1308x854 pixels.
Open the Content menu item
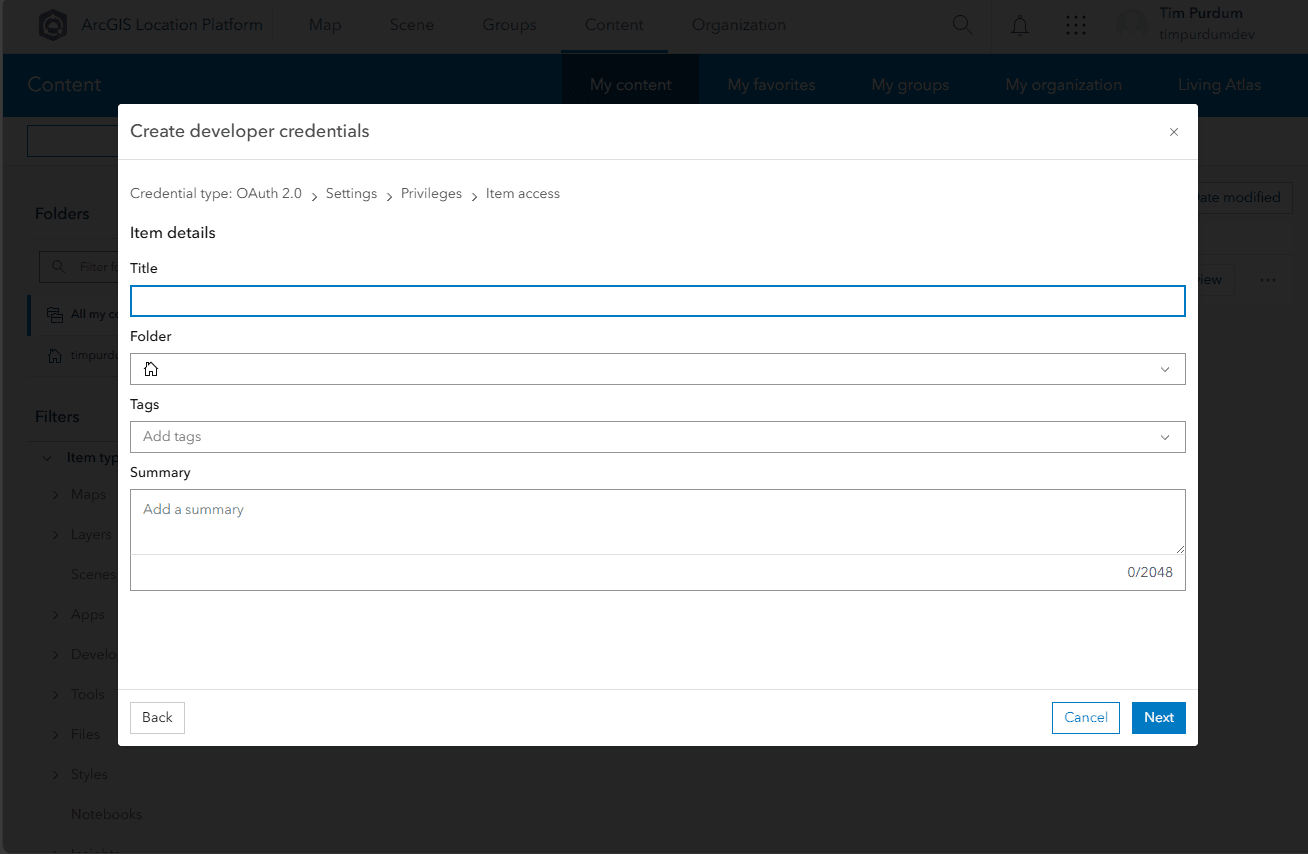(x=614, y=25)
